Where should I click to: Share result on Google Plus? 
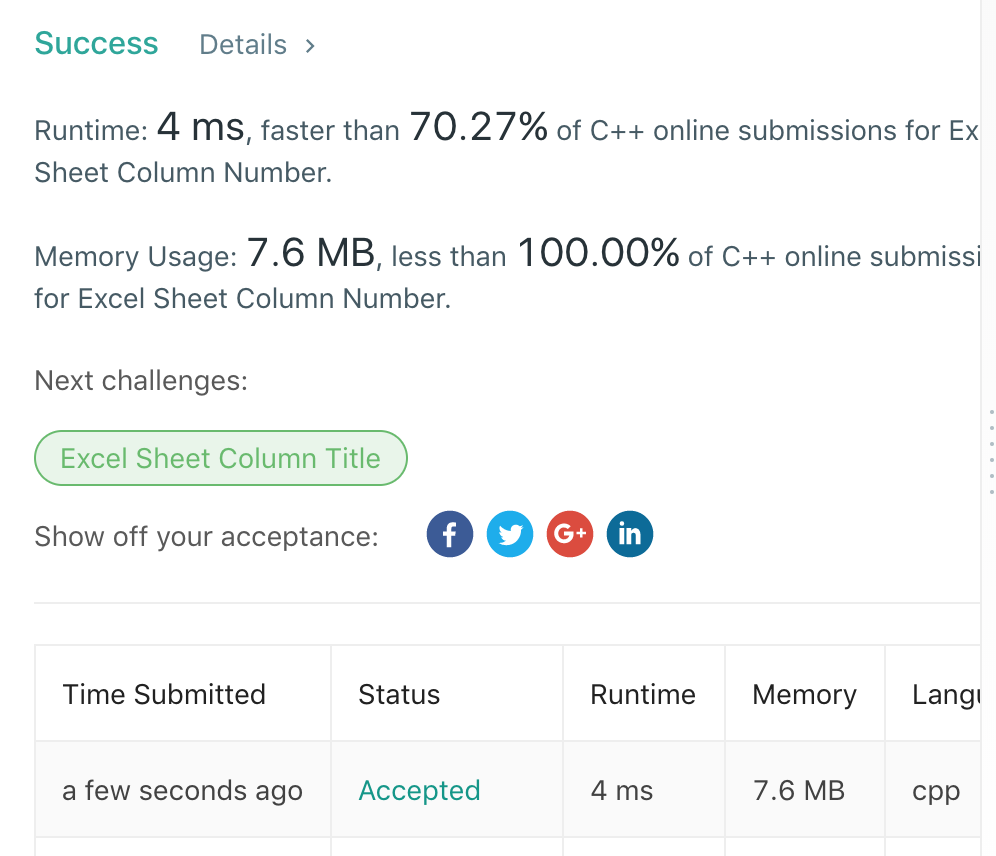(x=570, y=535)
